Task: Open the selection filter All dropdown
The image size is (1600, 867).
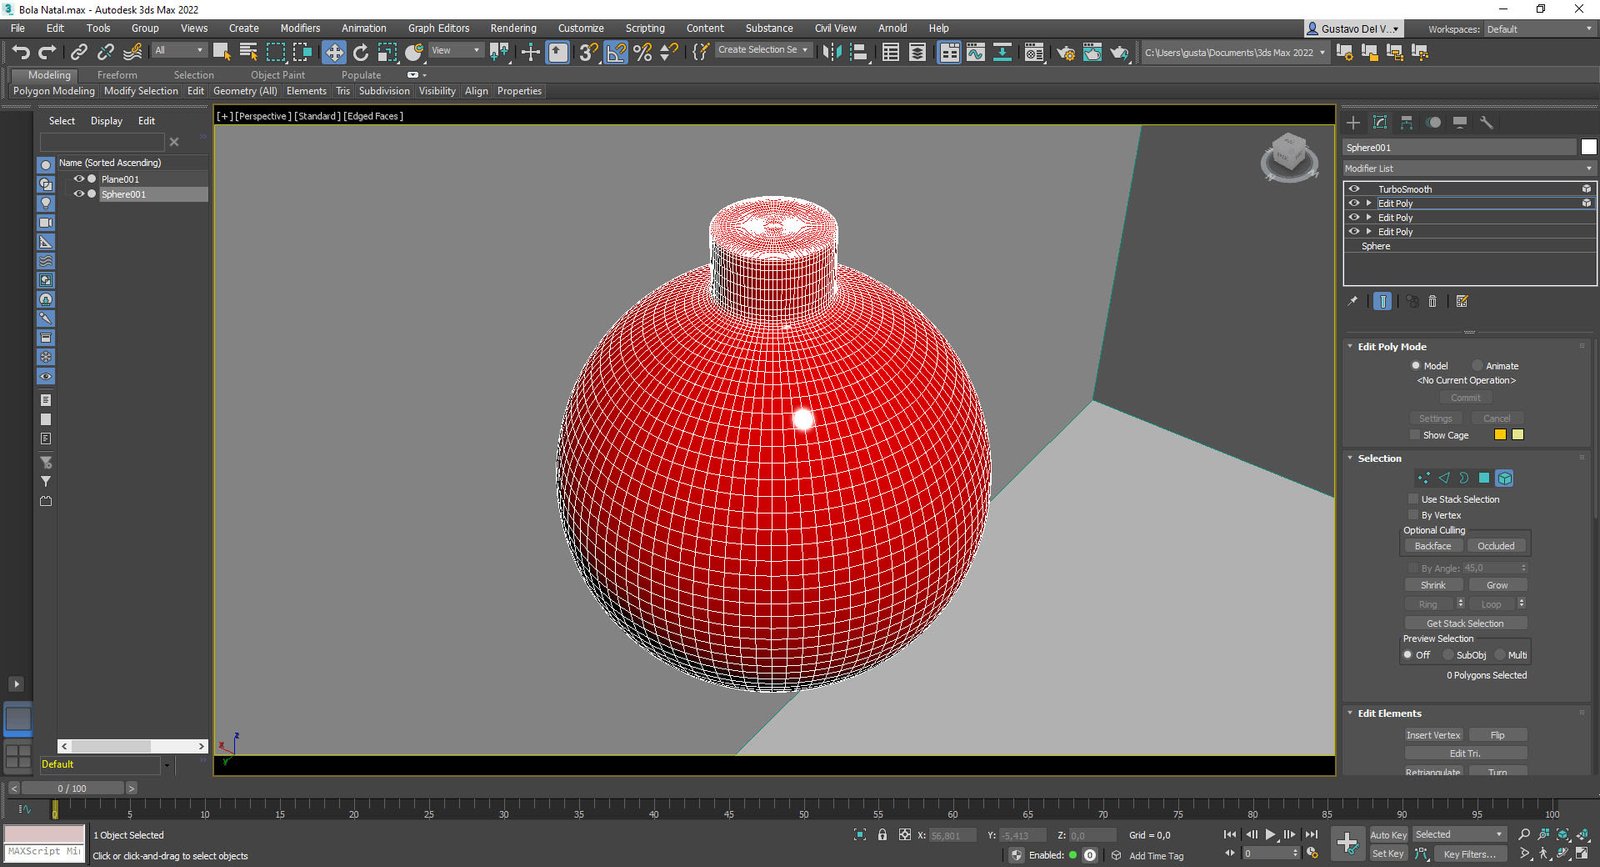Action: 179,50
